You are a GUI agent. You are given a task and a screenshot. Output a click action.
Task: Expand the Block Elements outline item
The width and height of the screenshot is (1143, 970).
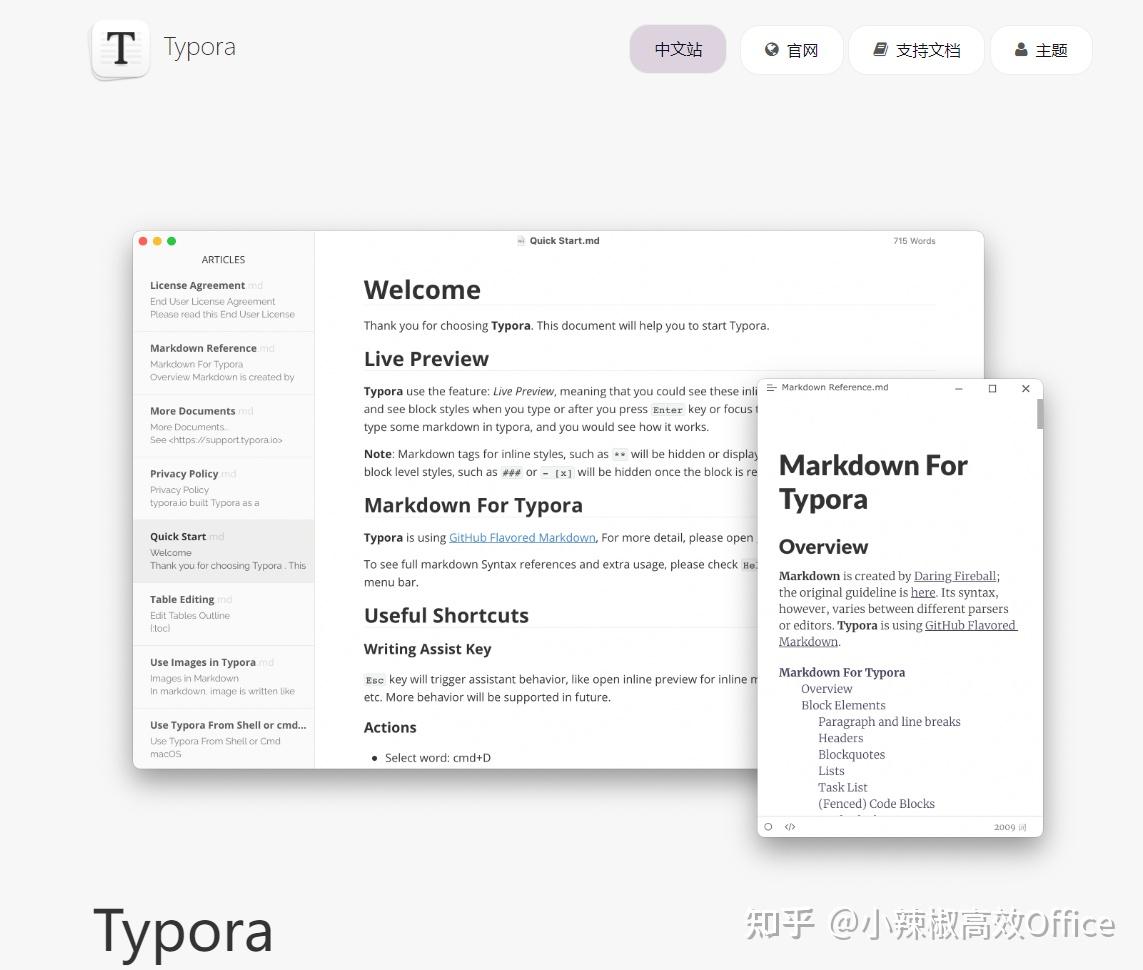click(843, 705)
